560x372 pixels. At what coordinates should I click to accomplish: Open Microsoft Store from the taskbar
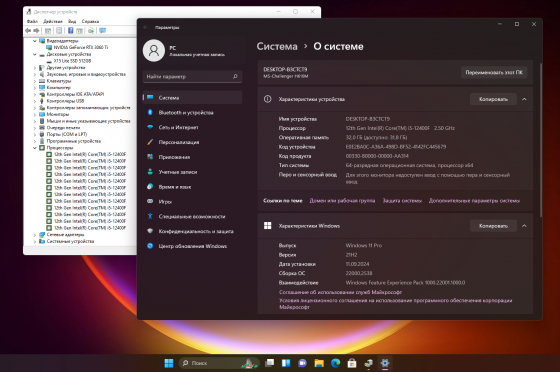tap(352, 363)
